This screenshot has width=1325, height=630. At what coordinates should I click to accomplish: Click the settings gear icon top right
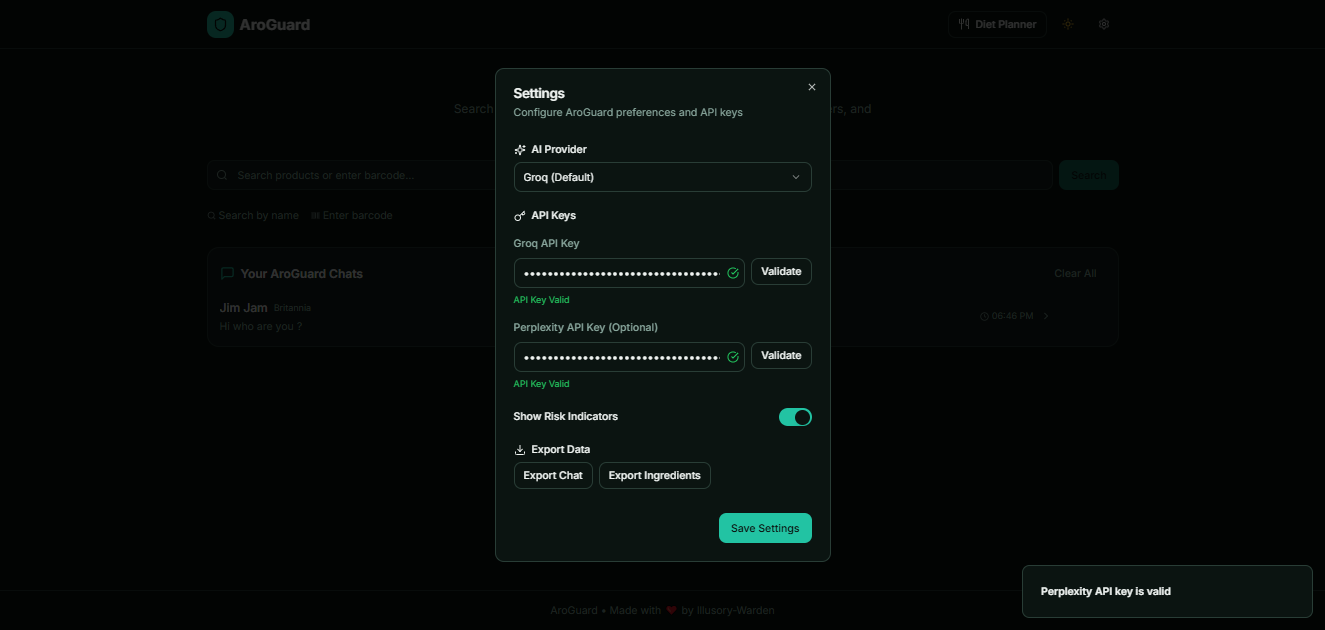tap(1103, 23)
